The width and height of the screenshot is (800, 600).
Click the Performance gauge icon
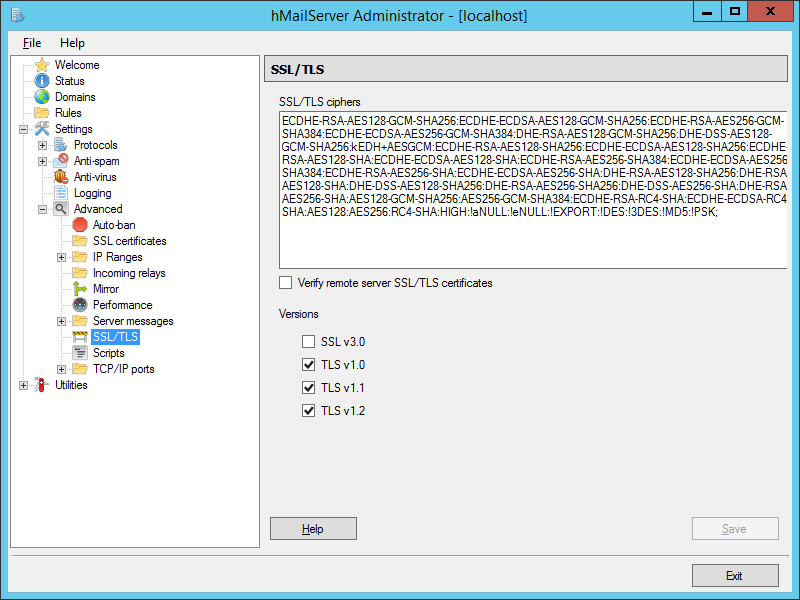(80, 305)
